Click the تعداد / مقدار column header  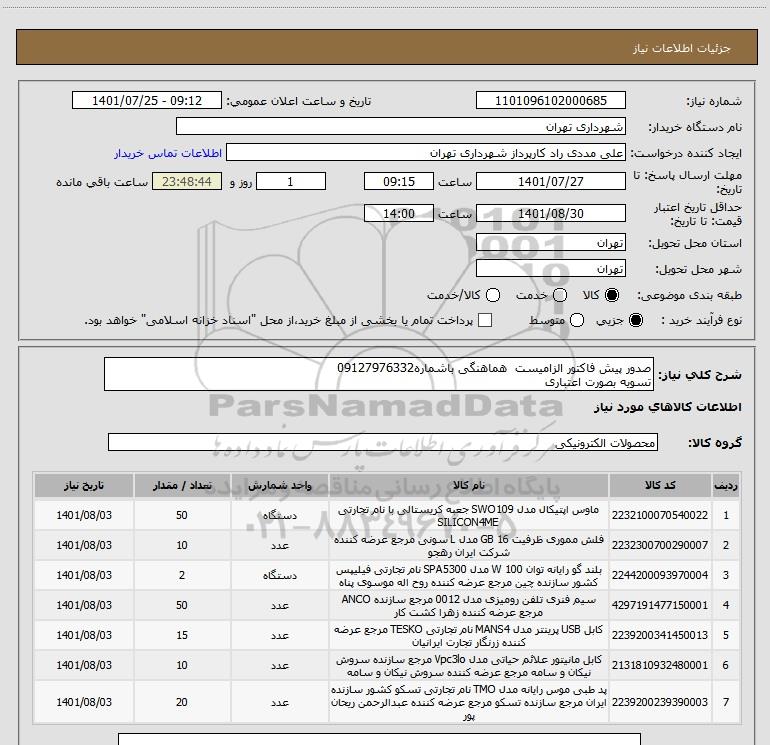point(182,485)
